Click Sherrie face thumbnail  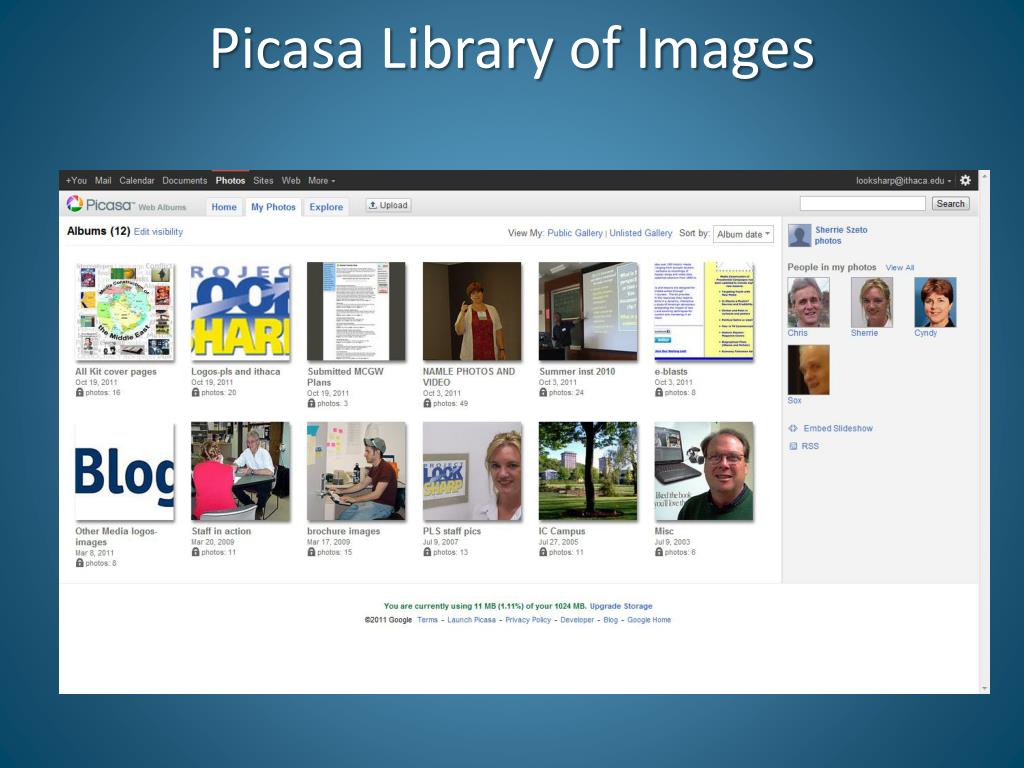872,302
